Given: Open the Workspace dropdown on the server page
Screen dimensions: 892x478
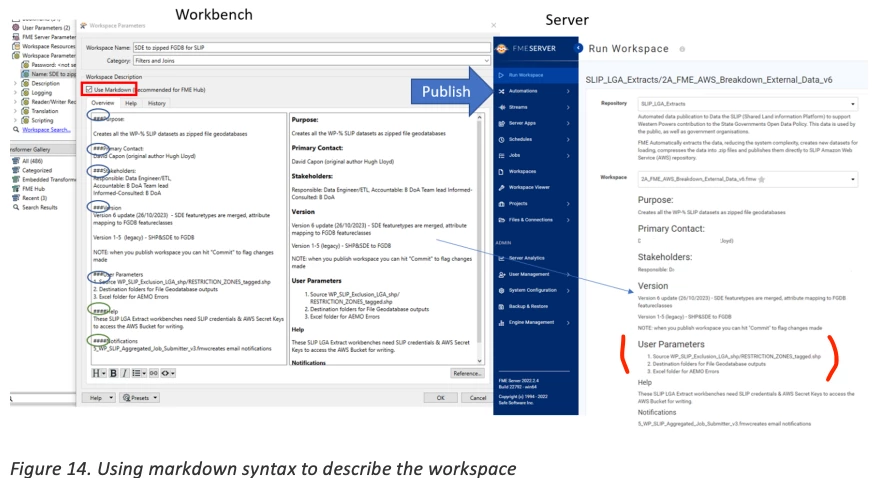Looking at the screenshot, I should (x=748, y=179).
